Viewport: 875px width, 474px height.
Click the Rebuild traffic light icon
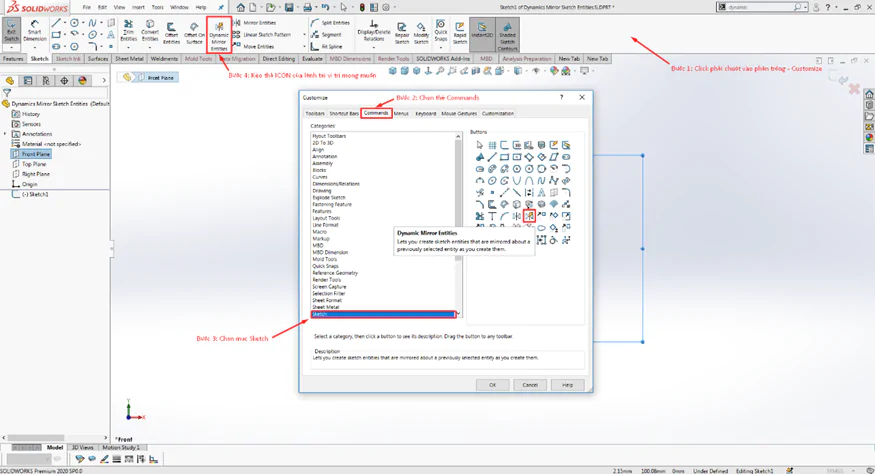pos(362,7)
